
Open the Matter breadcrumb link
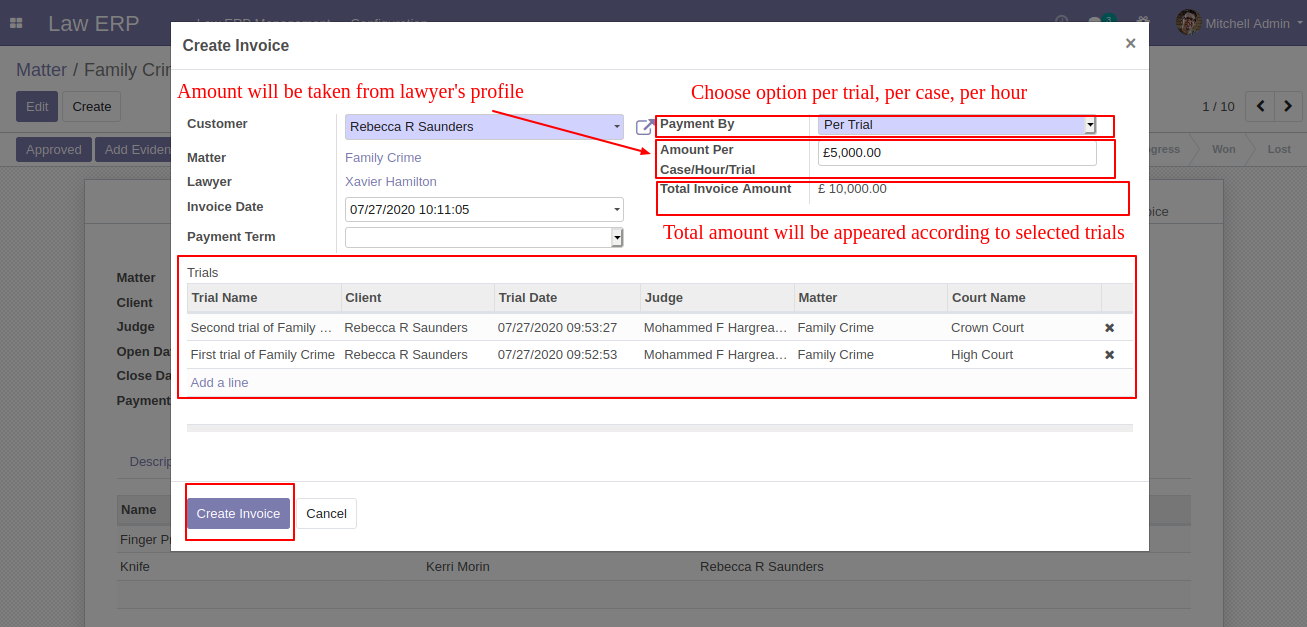click(x=41, y=70)
